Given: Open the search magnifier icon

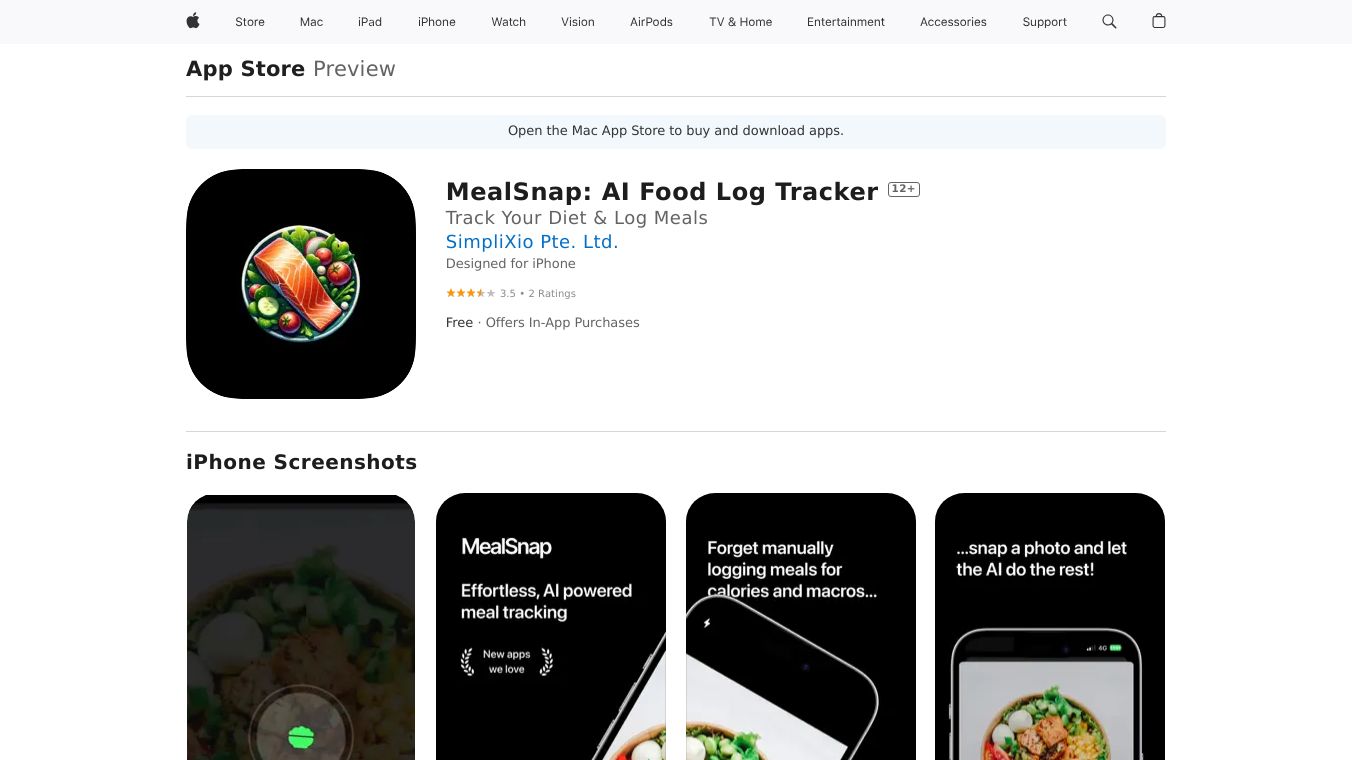Looking at the screenshot, I should point(1109,21).
